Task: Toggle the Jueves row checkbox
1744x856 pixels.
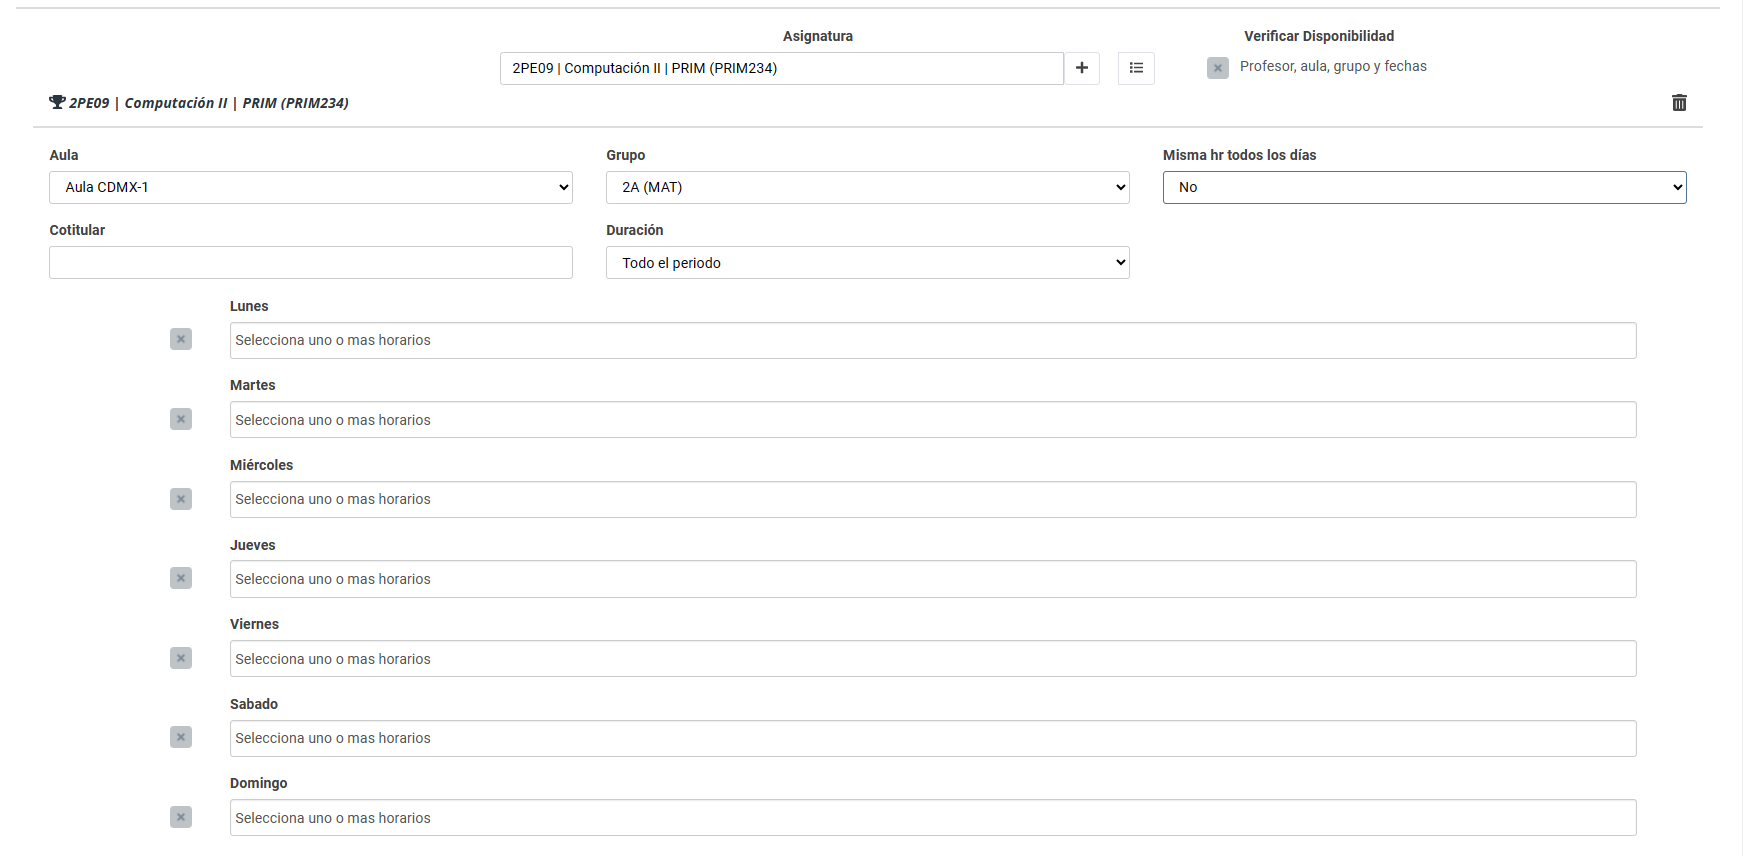Action: coord(181,578)
